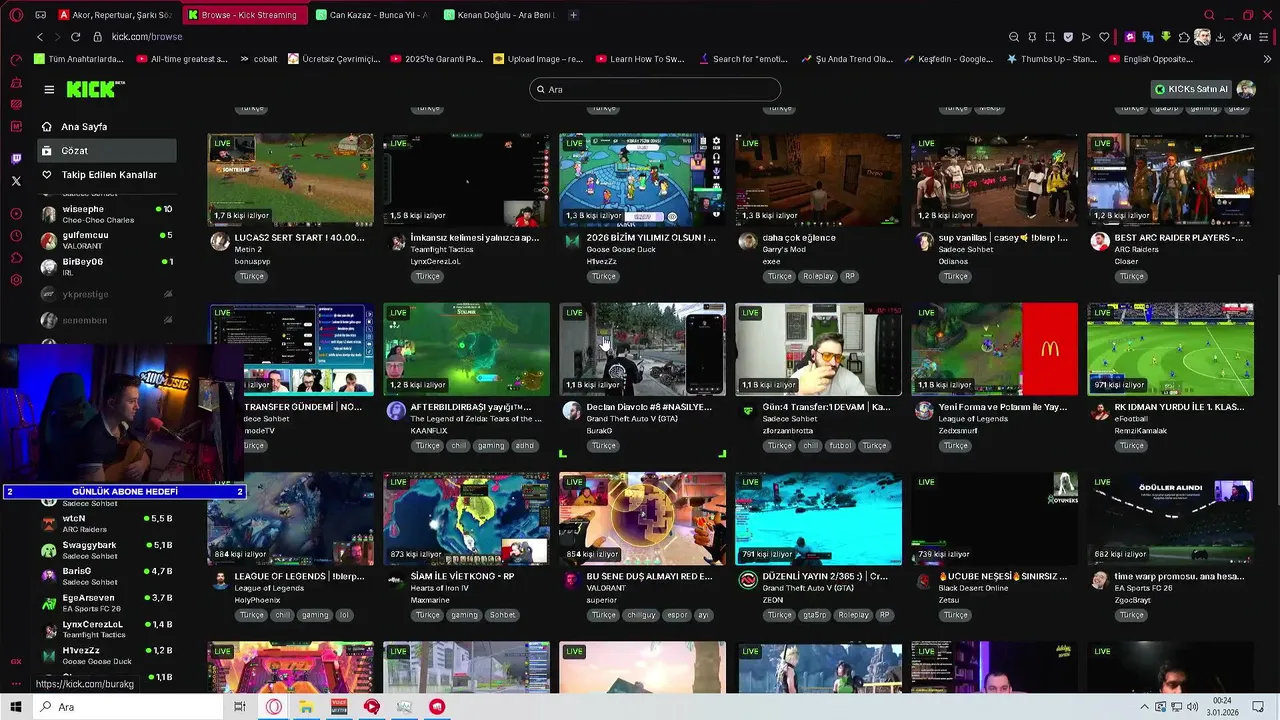
Task: Click the KICK logo
Action: pyautogui.click(x=93, y=89)
